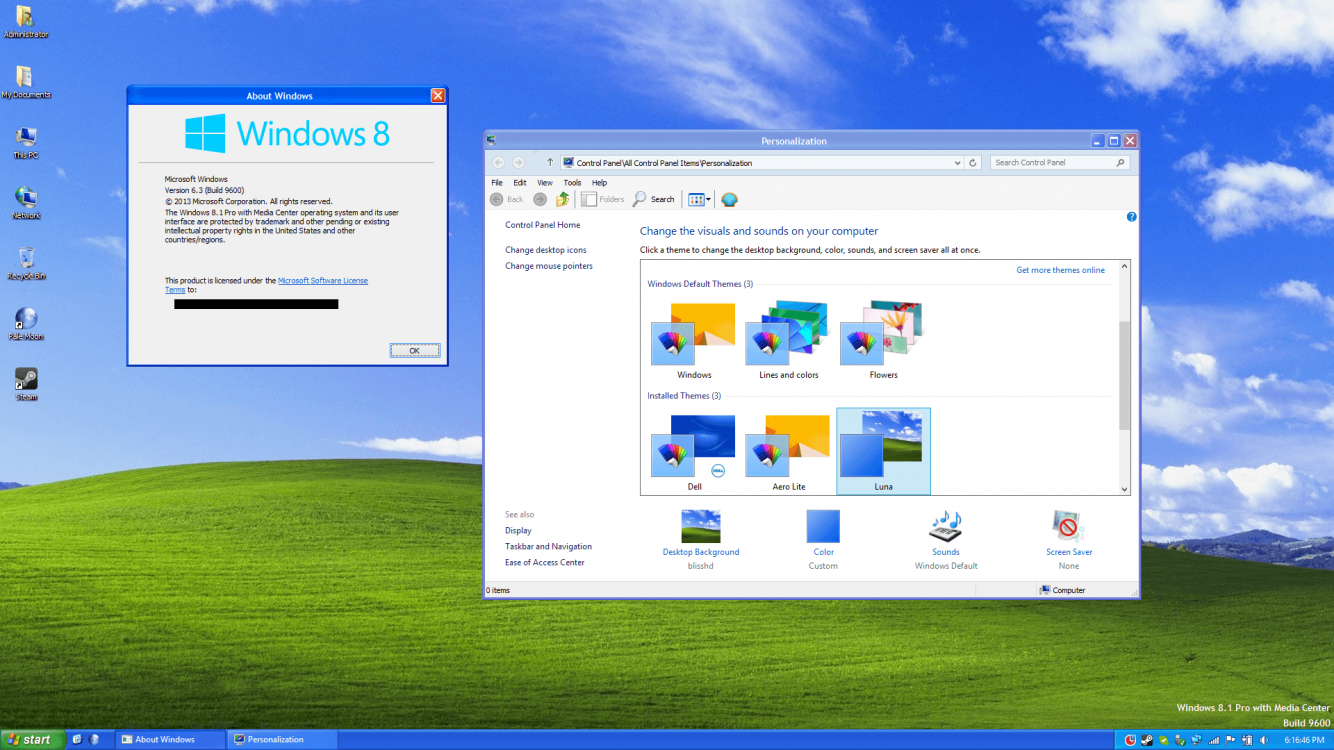Click Change desktop icons link
The image size is (1334, 750).
pos(546,250)
